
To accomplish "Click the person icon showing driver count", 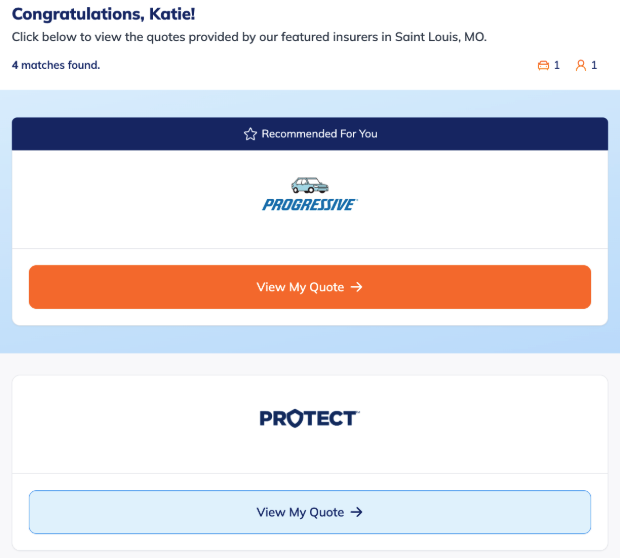I will tap(580, 66).
